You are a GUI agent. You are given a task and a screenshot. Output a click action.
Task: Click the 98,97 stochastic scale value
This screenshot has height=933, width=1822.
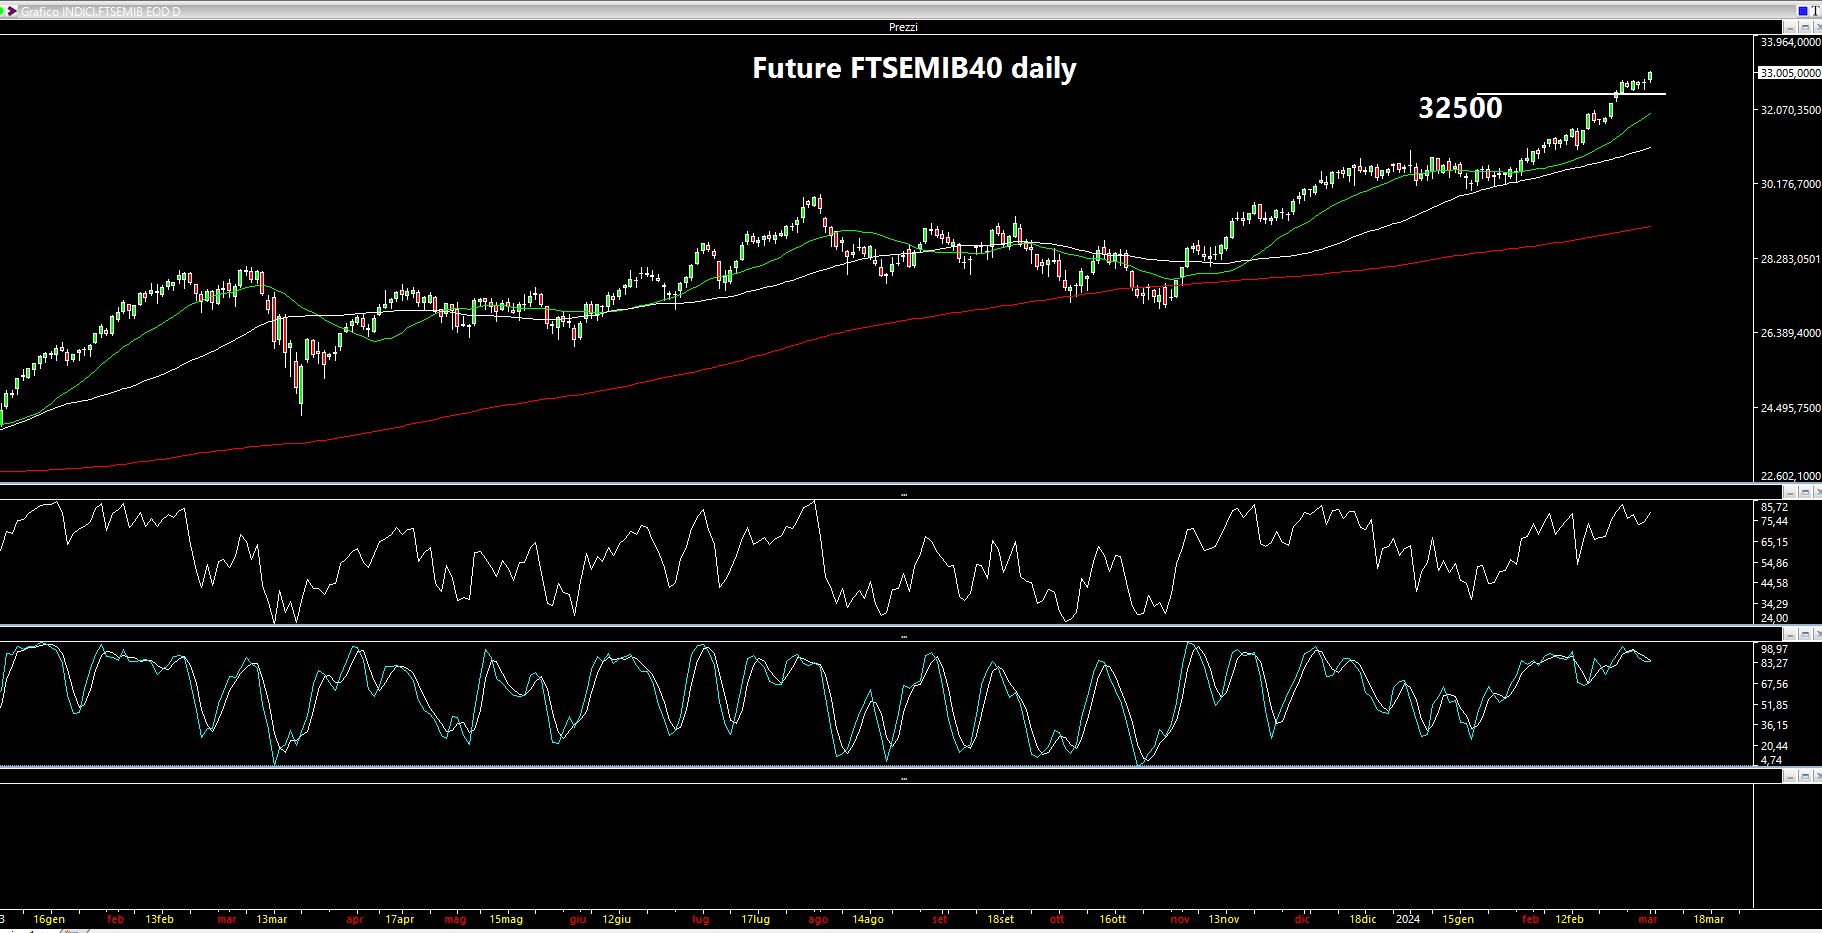click(1774, 649)
